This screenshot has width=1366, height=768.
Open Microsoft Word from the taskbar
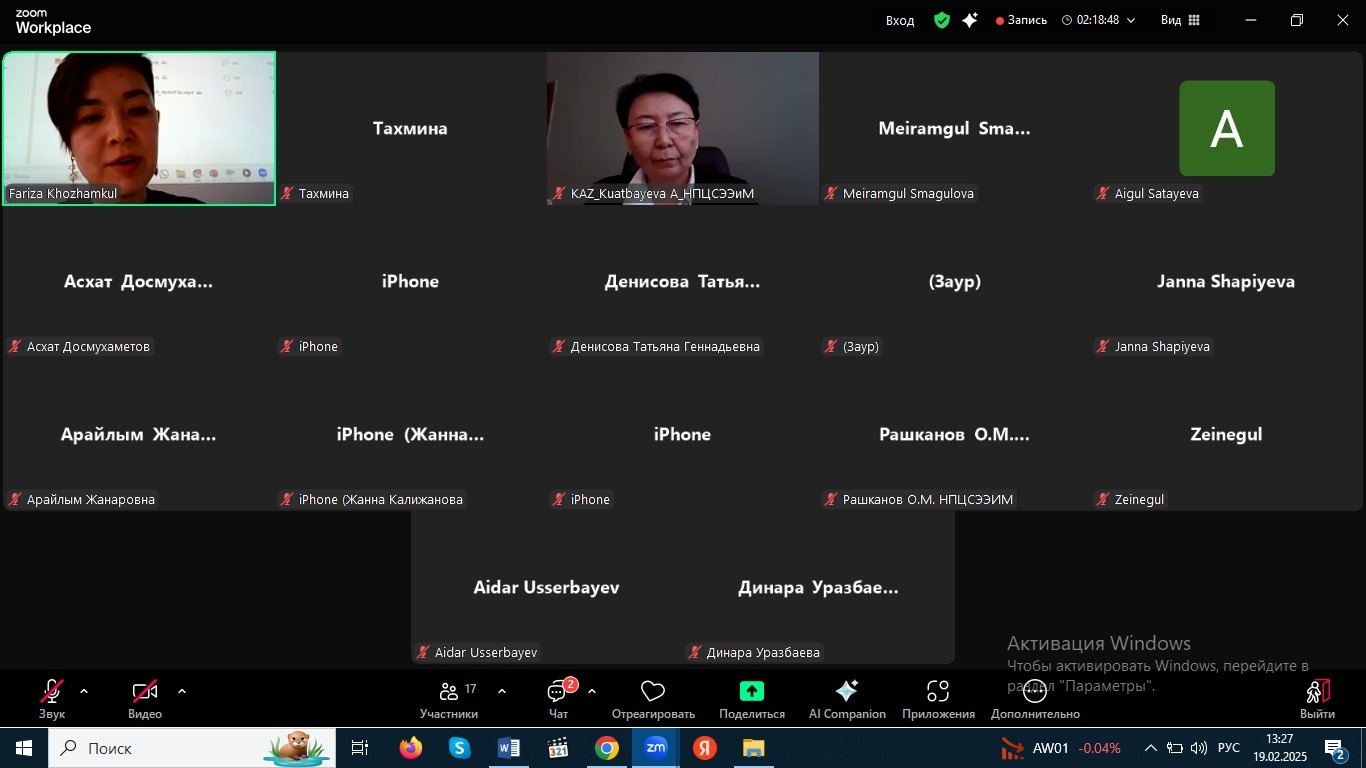coord(508,748)
